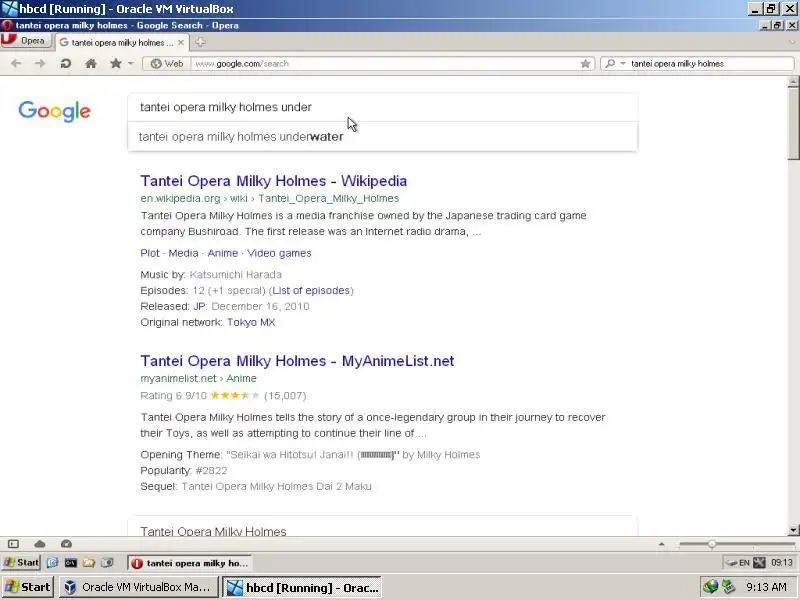Click the host tray globe network icon
Viewport: 800px width, 600px height.
(710, 587)
